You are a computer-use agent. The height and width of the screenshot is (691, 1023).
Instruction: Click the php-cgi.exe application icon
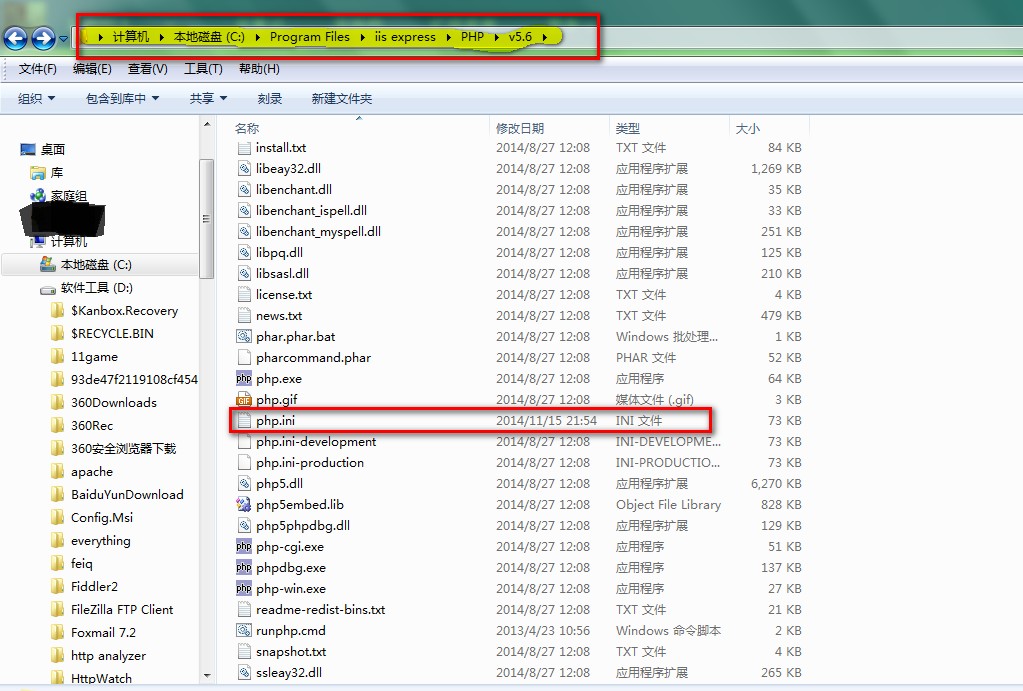pyautogui.click(x=244, y=547)
